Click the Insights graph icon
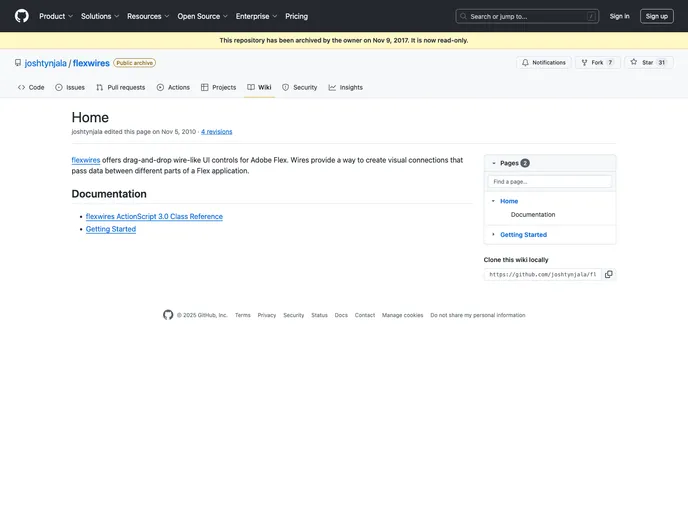Screen dimensions: 688x512 click(x=332, y=87)
